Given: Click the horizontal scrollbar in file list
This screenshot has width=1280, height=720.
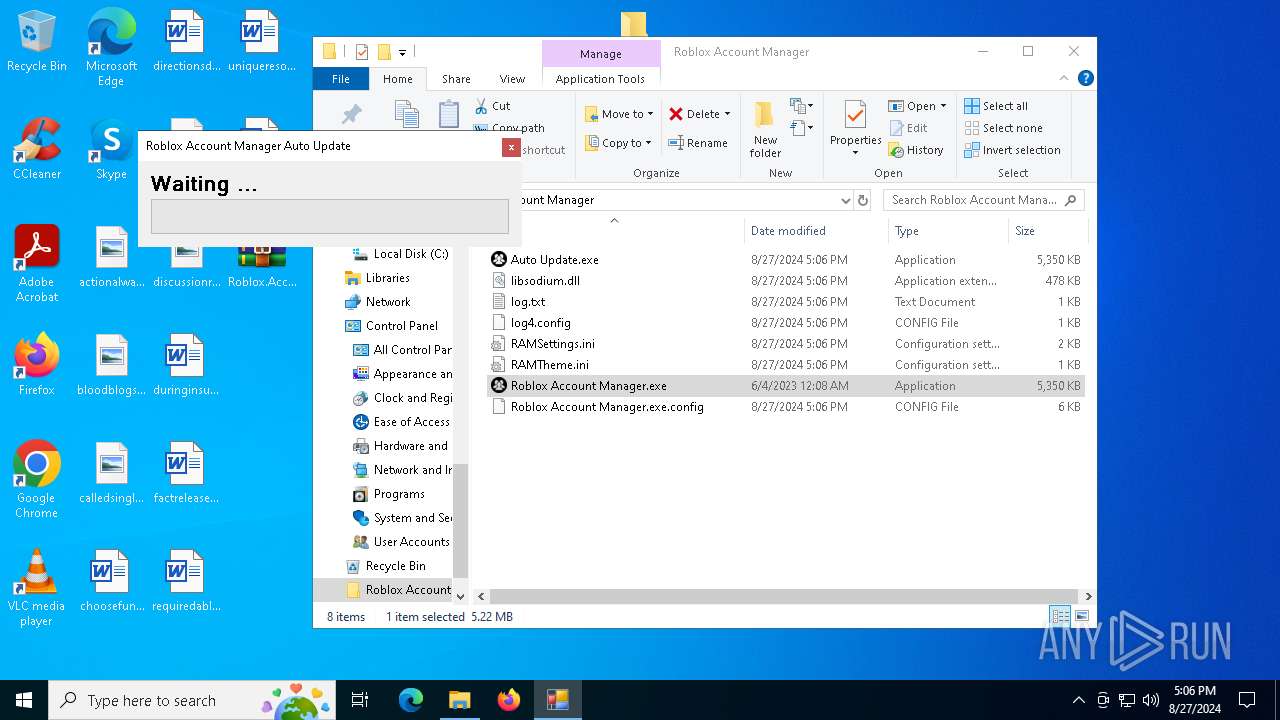Looking at the screenshot, I should click(782, 596).
